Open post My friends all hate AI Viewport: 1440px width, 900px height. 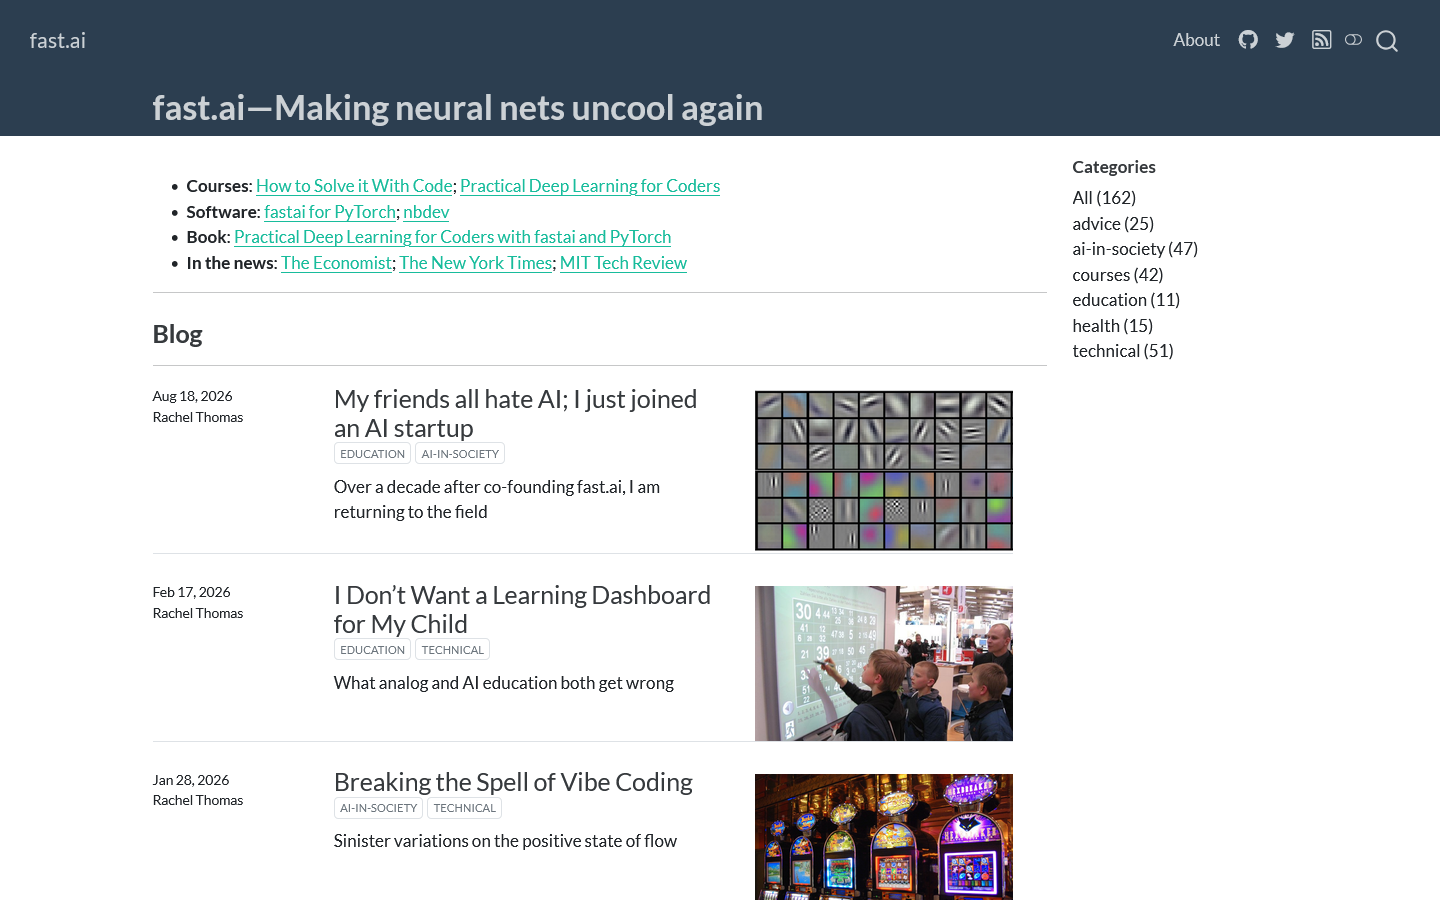point(515,413)
